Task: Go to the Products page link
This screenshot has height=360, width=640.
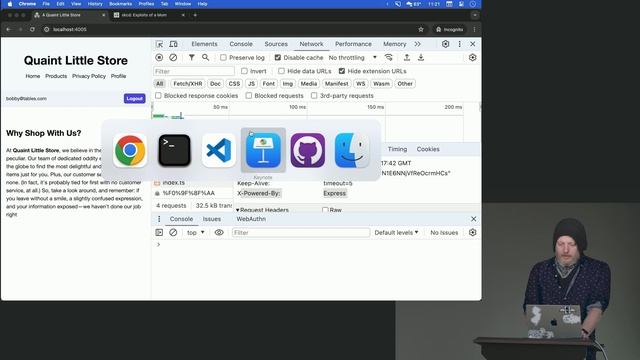Action: (56, 76)
